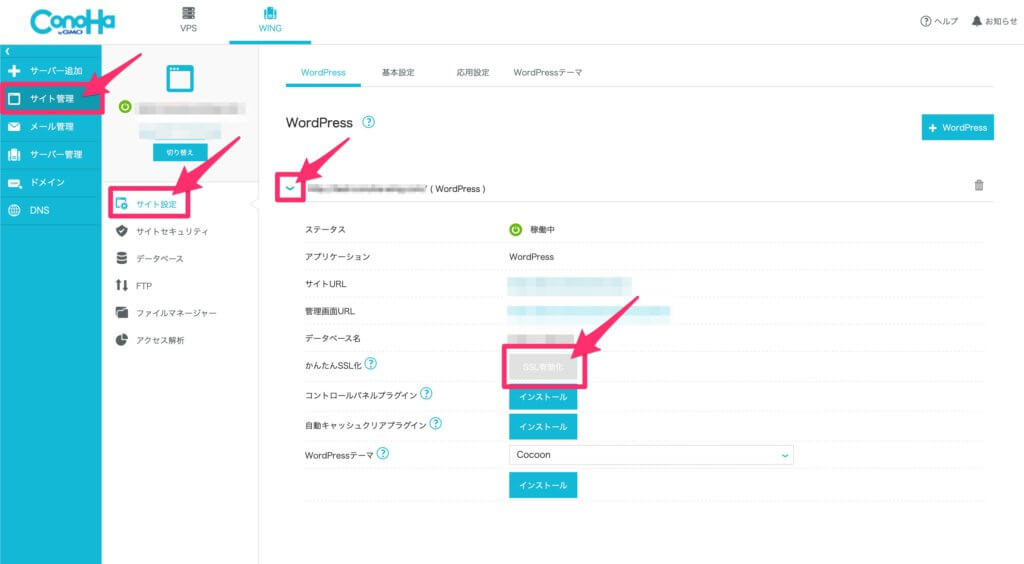Click help icon beside 自動キャッシュクリアプラグイン
Viewport: 1024px width, 564px height.
pyautogui.click(x=436, y=423)
